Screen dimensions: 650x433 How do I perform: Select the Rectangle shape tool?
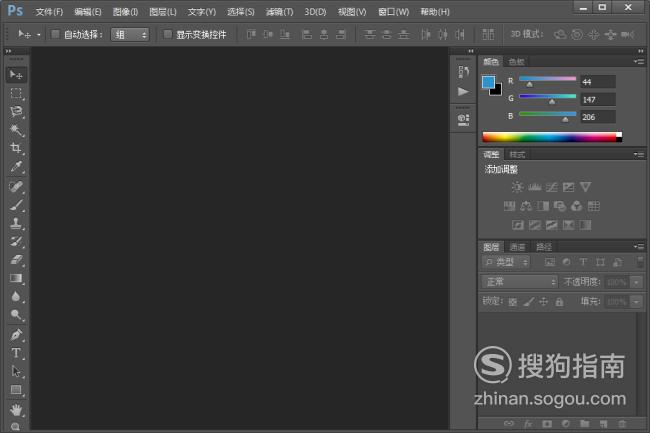tap(16, 389)
